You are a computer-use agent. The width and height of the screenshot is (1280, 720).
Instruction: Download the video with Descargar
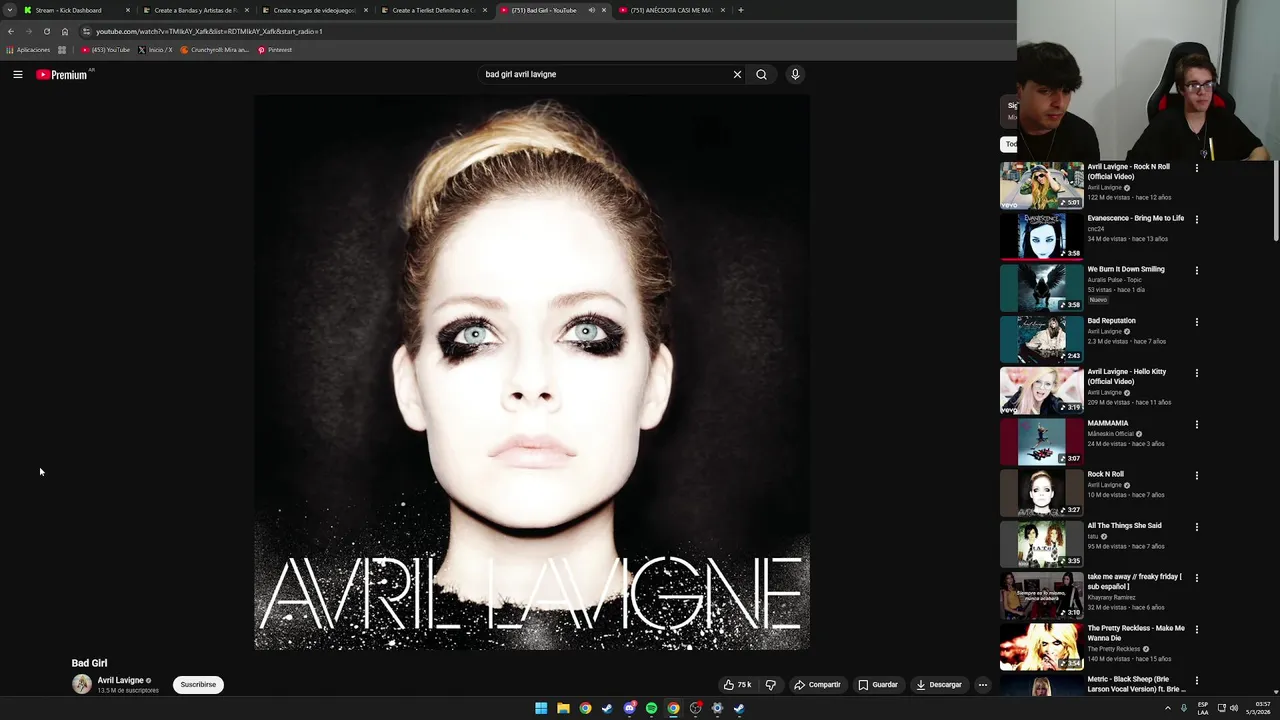pyautogui.click(x=939, y=685)
